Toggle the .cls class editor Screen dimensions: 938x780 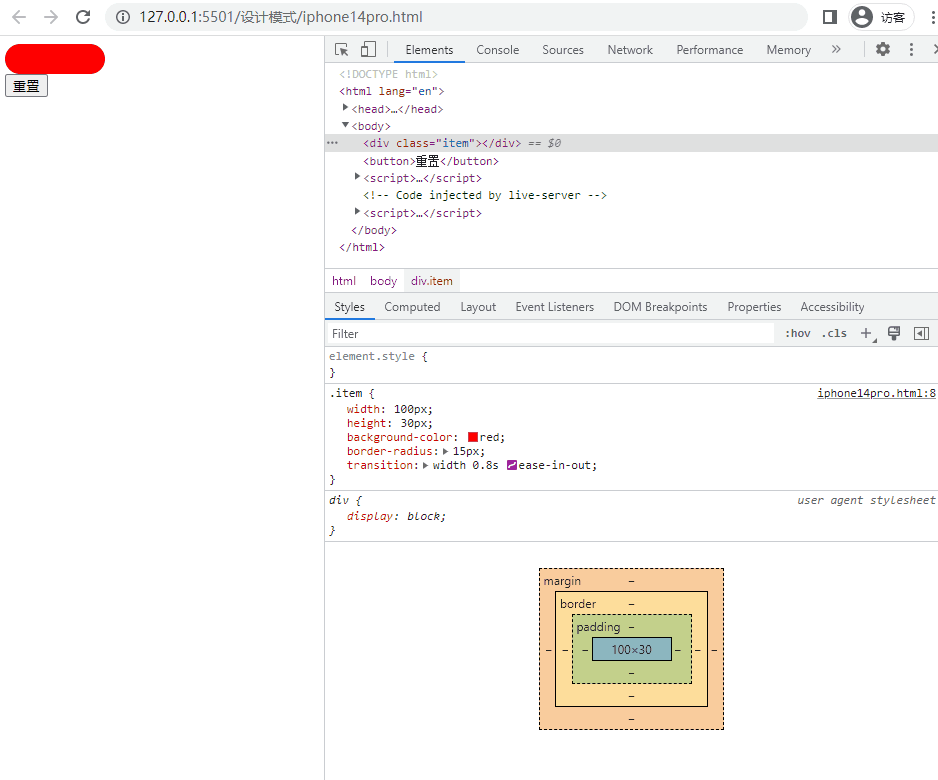click(x=835, y=334)
